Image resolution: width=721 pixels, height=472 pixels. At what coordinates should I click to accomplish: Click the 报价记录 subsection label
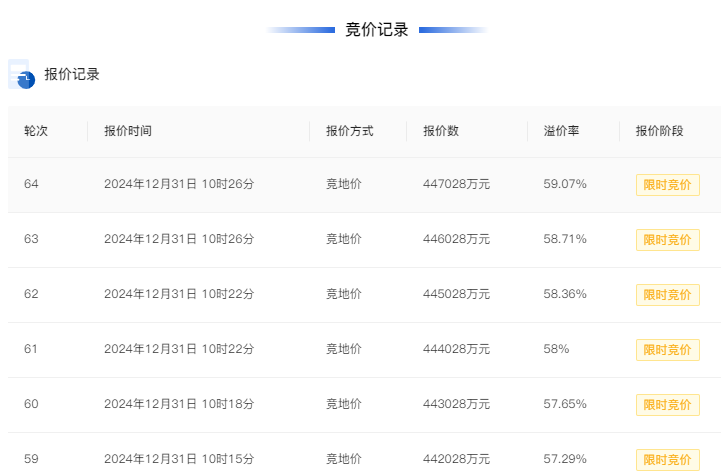[72, 74]
